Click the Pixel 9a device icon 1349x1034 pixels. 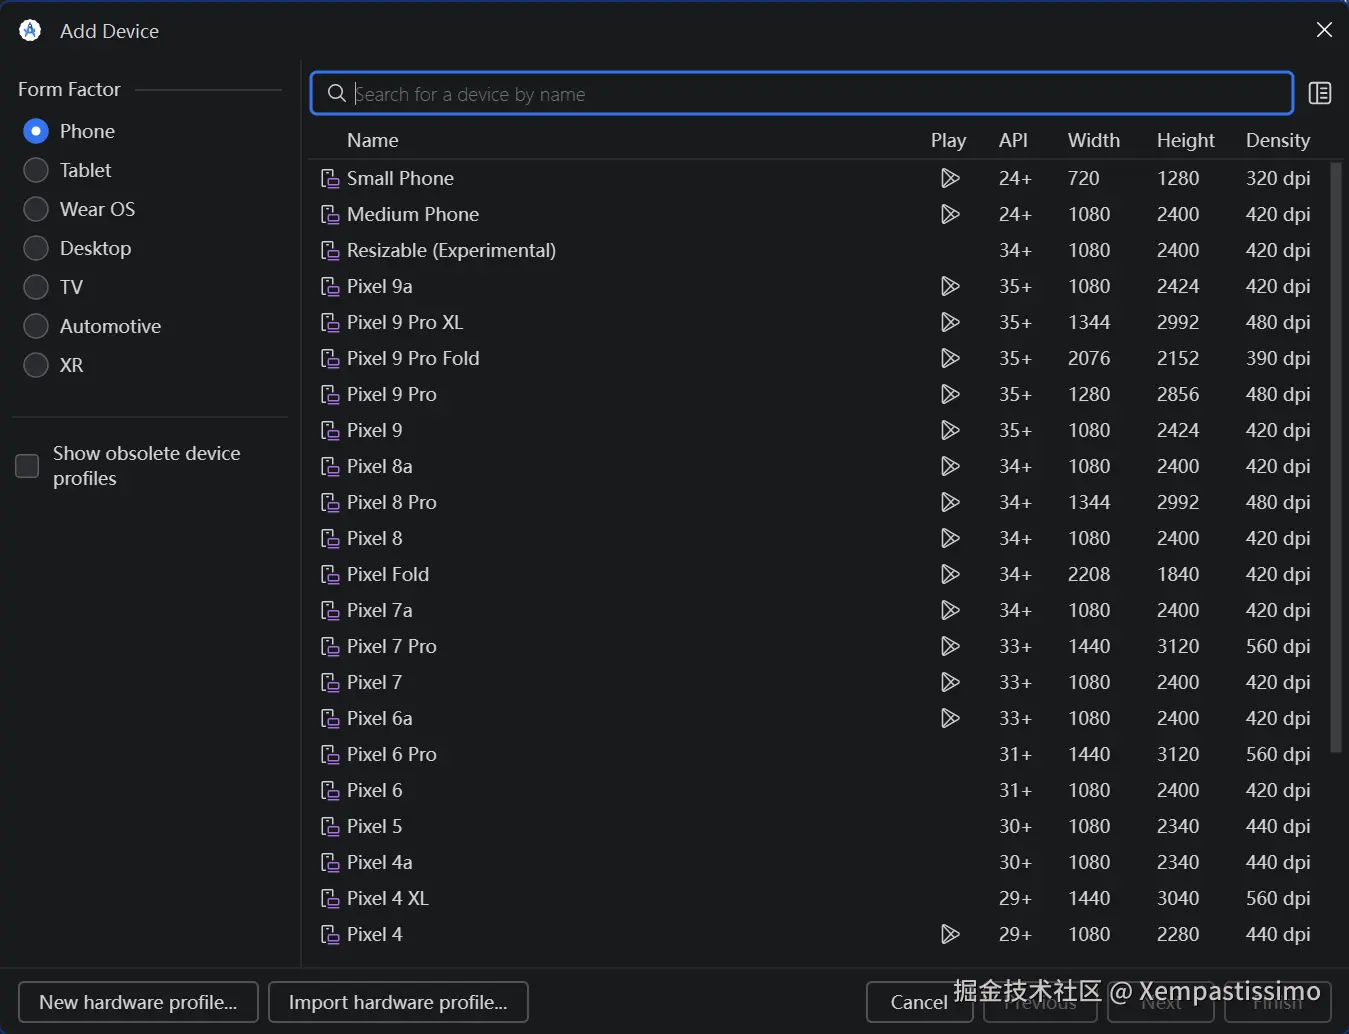tap(330, 287)
